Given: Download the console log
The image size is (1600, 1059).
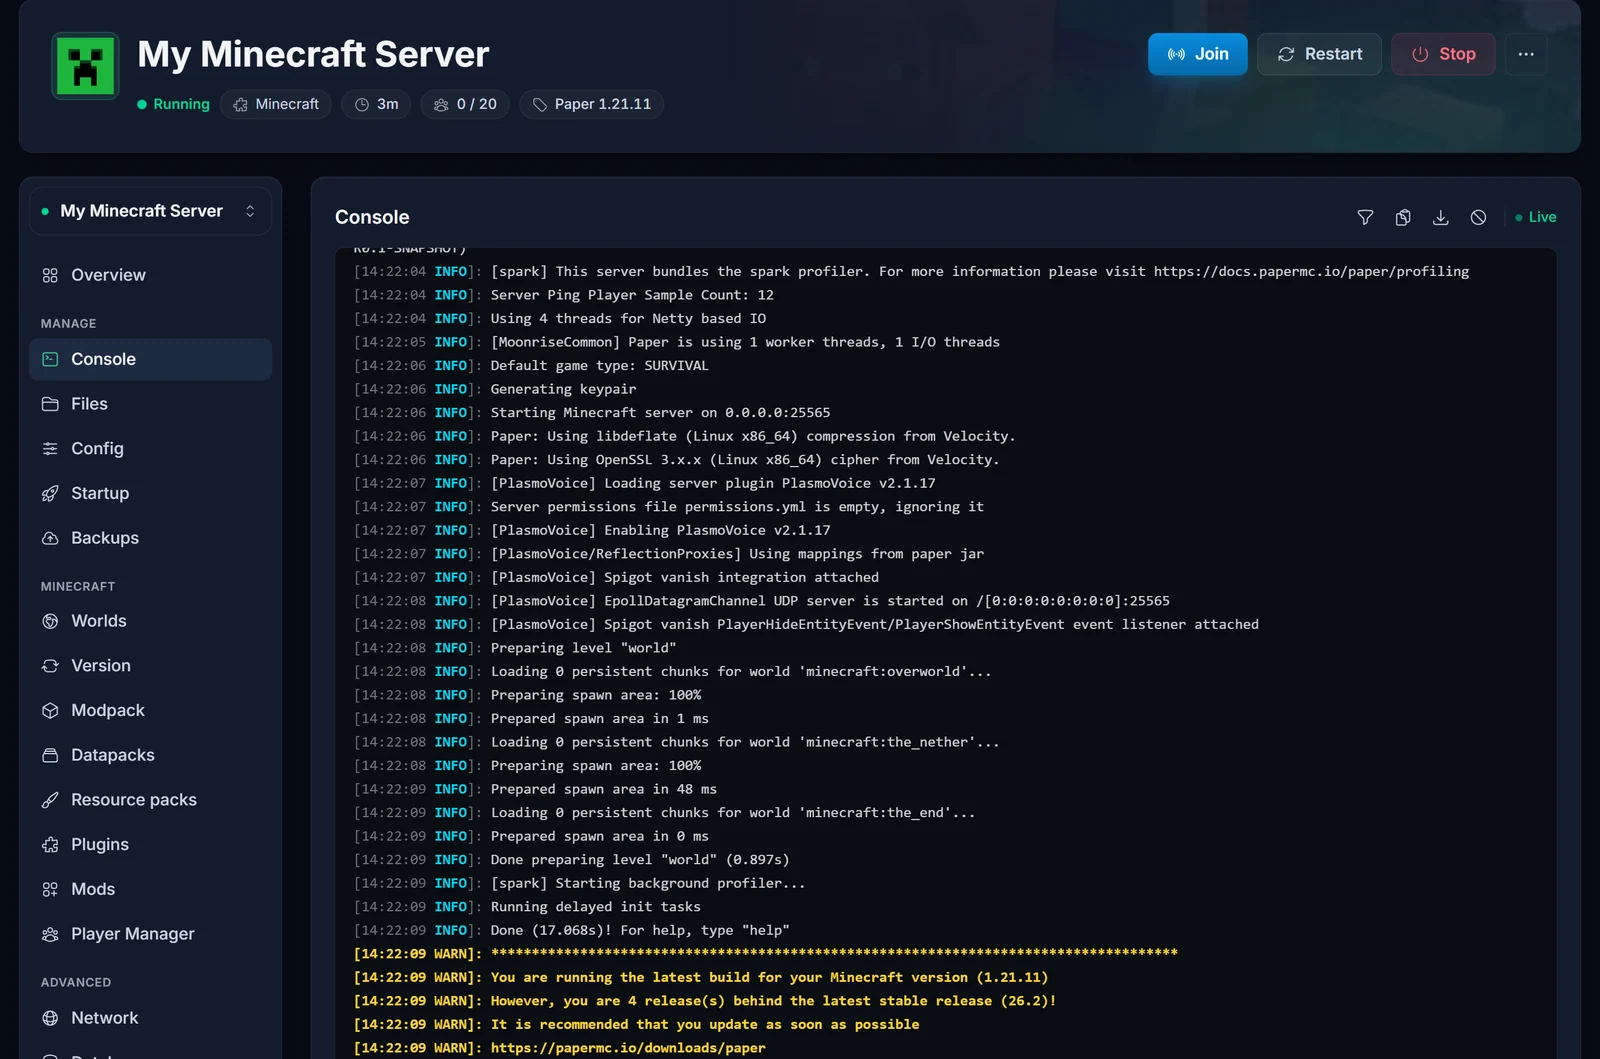Looking at the screenshot, I should (x=1441, y=217).
